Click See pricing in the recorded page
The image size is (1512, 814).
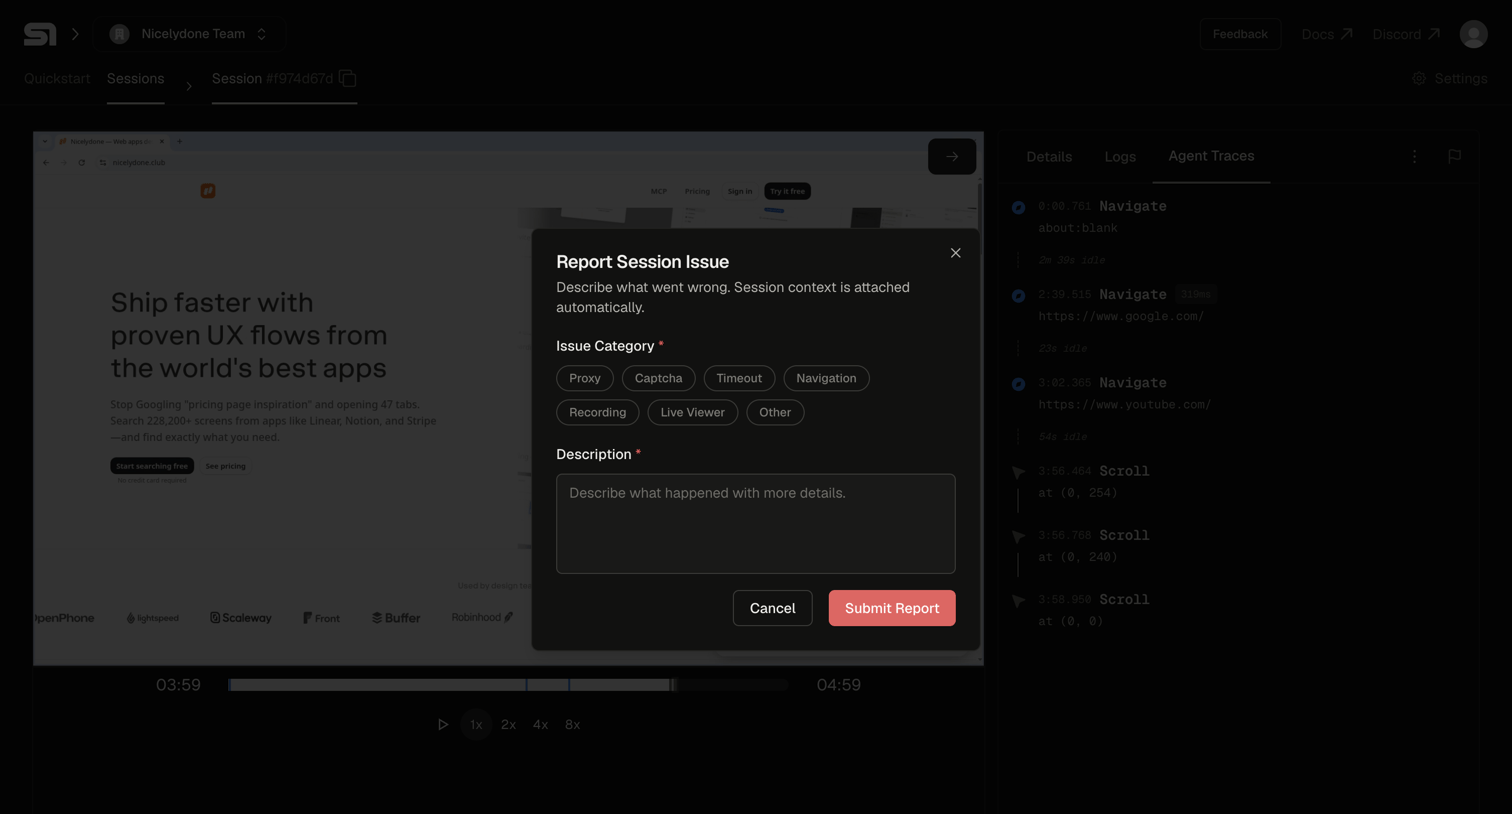(x=225, y=466)
